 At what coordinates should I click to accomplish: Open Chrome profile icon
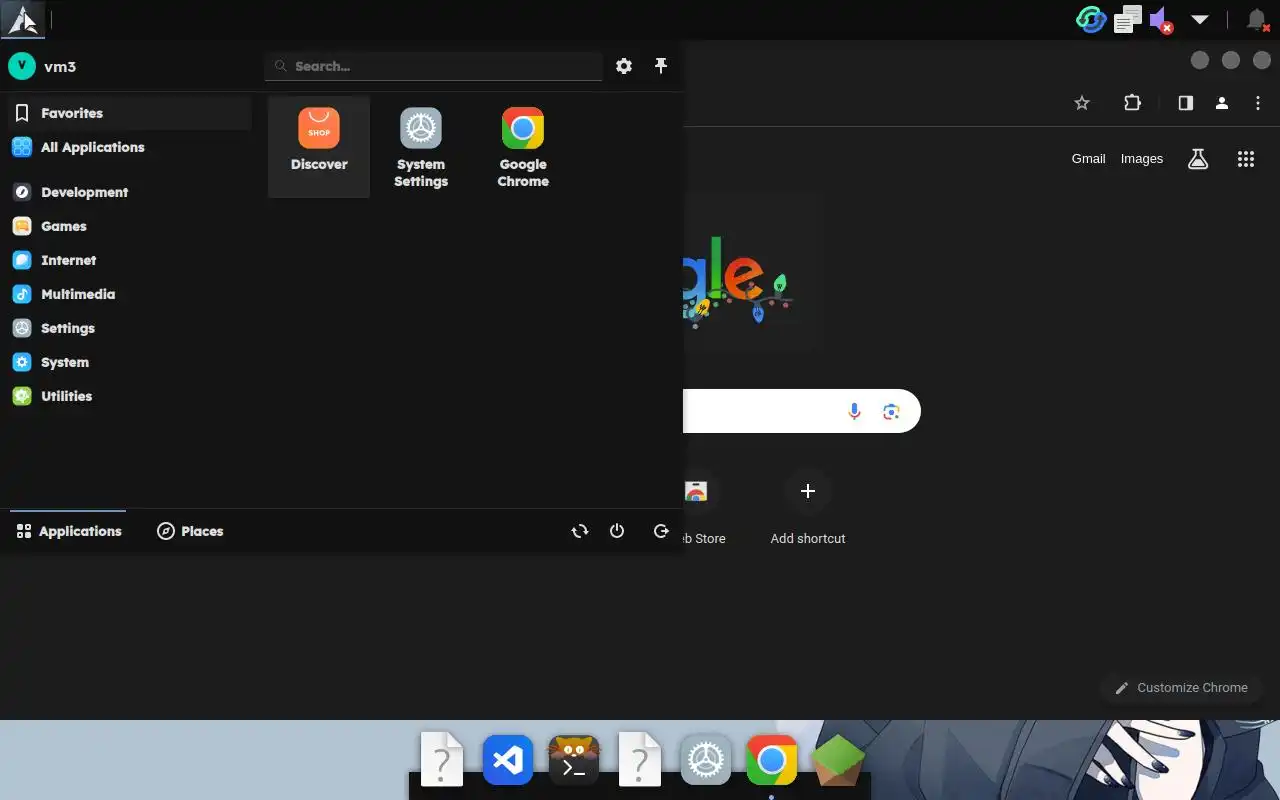[1222, 103]
